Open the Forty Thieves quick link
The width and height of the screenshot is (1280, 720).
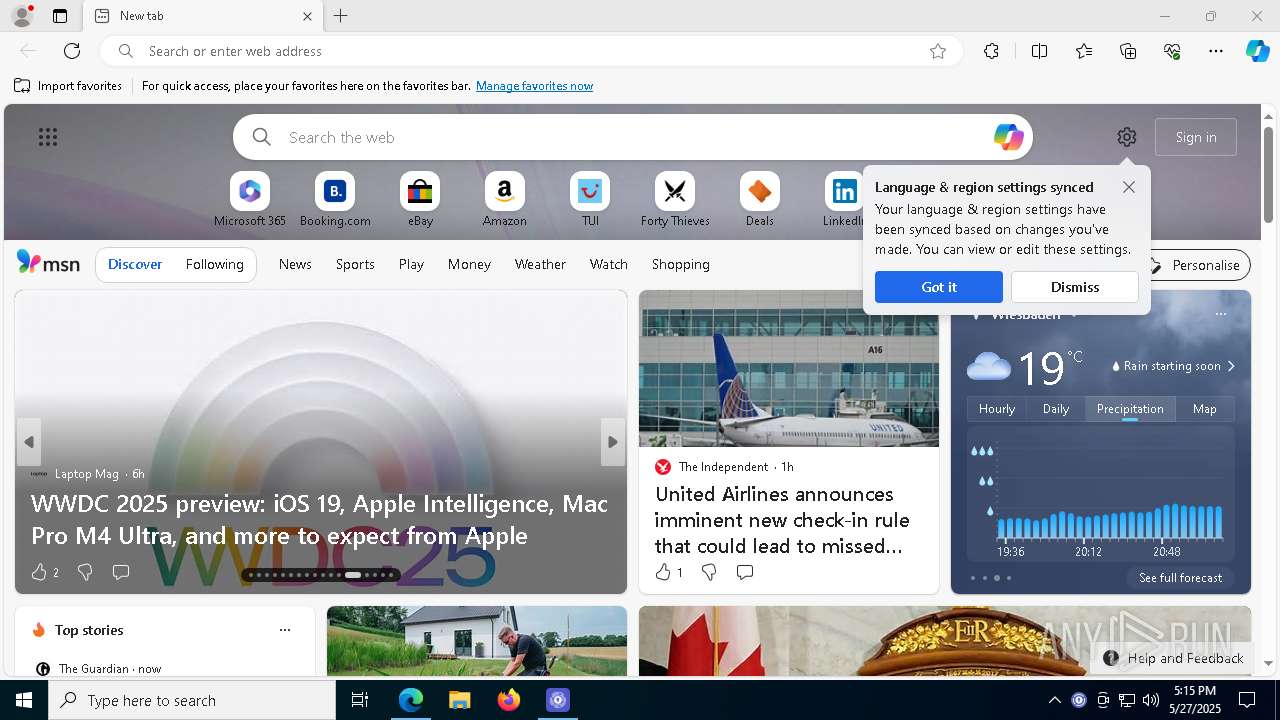point(675,200)
